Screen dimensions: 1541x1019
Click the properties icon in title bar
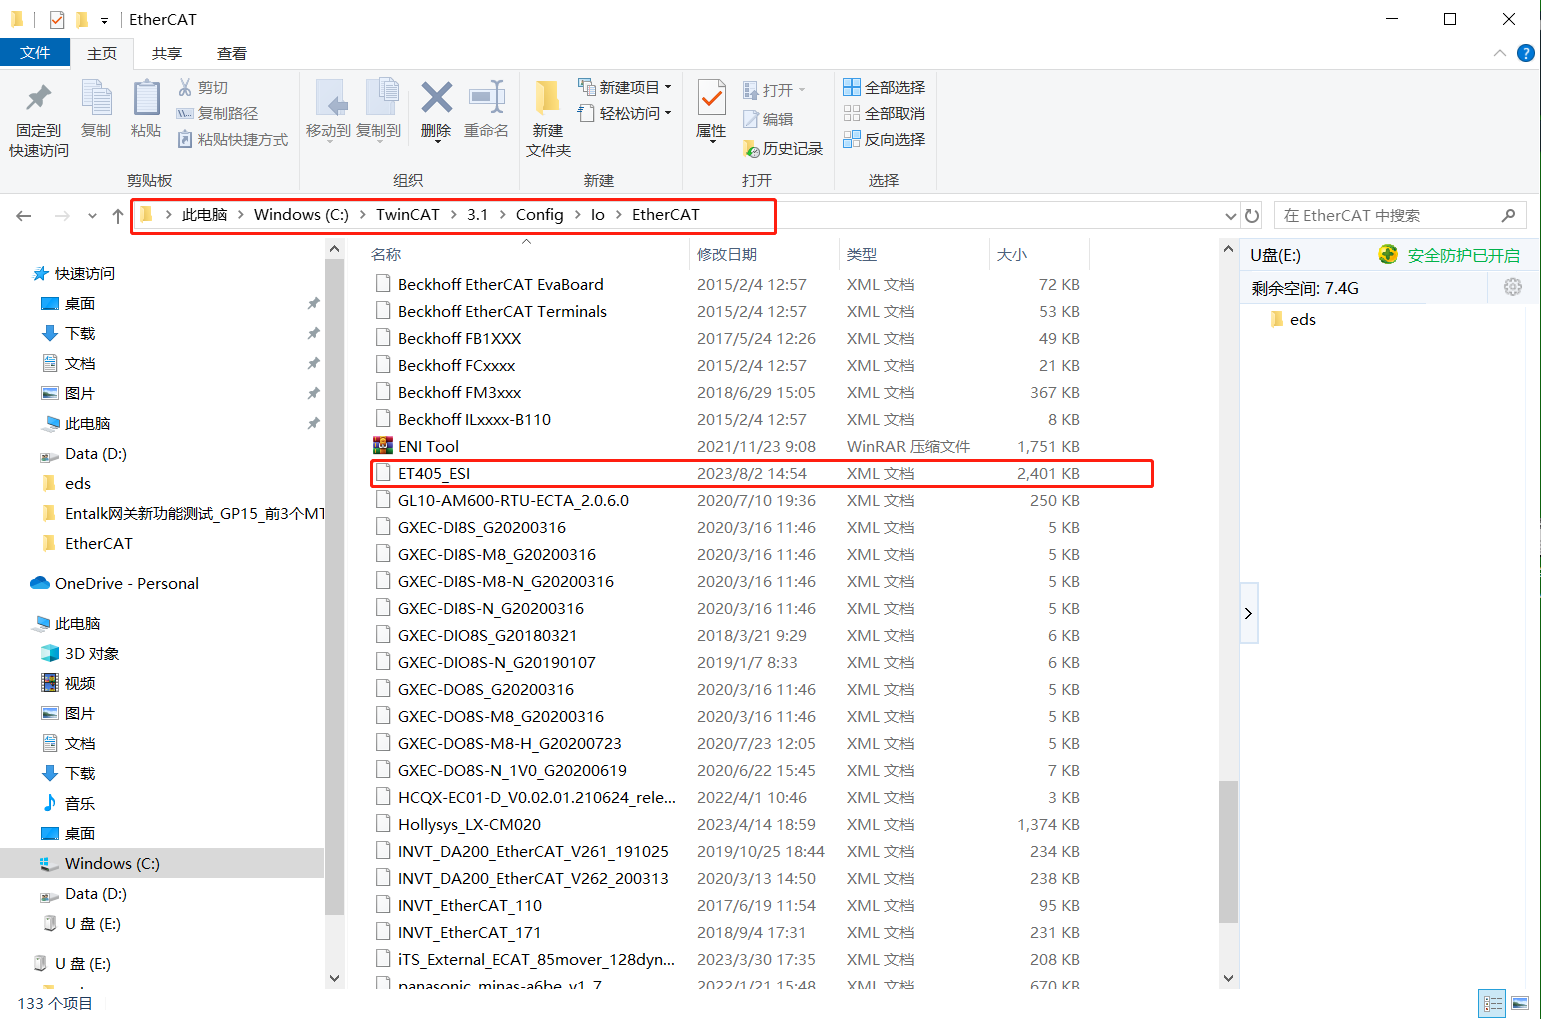(x=57, y=19)
